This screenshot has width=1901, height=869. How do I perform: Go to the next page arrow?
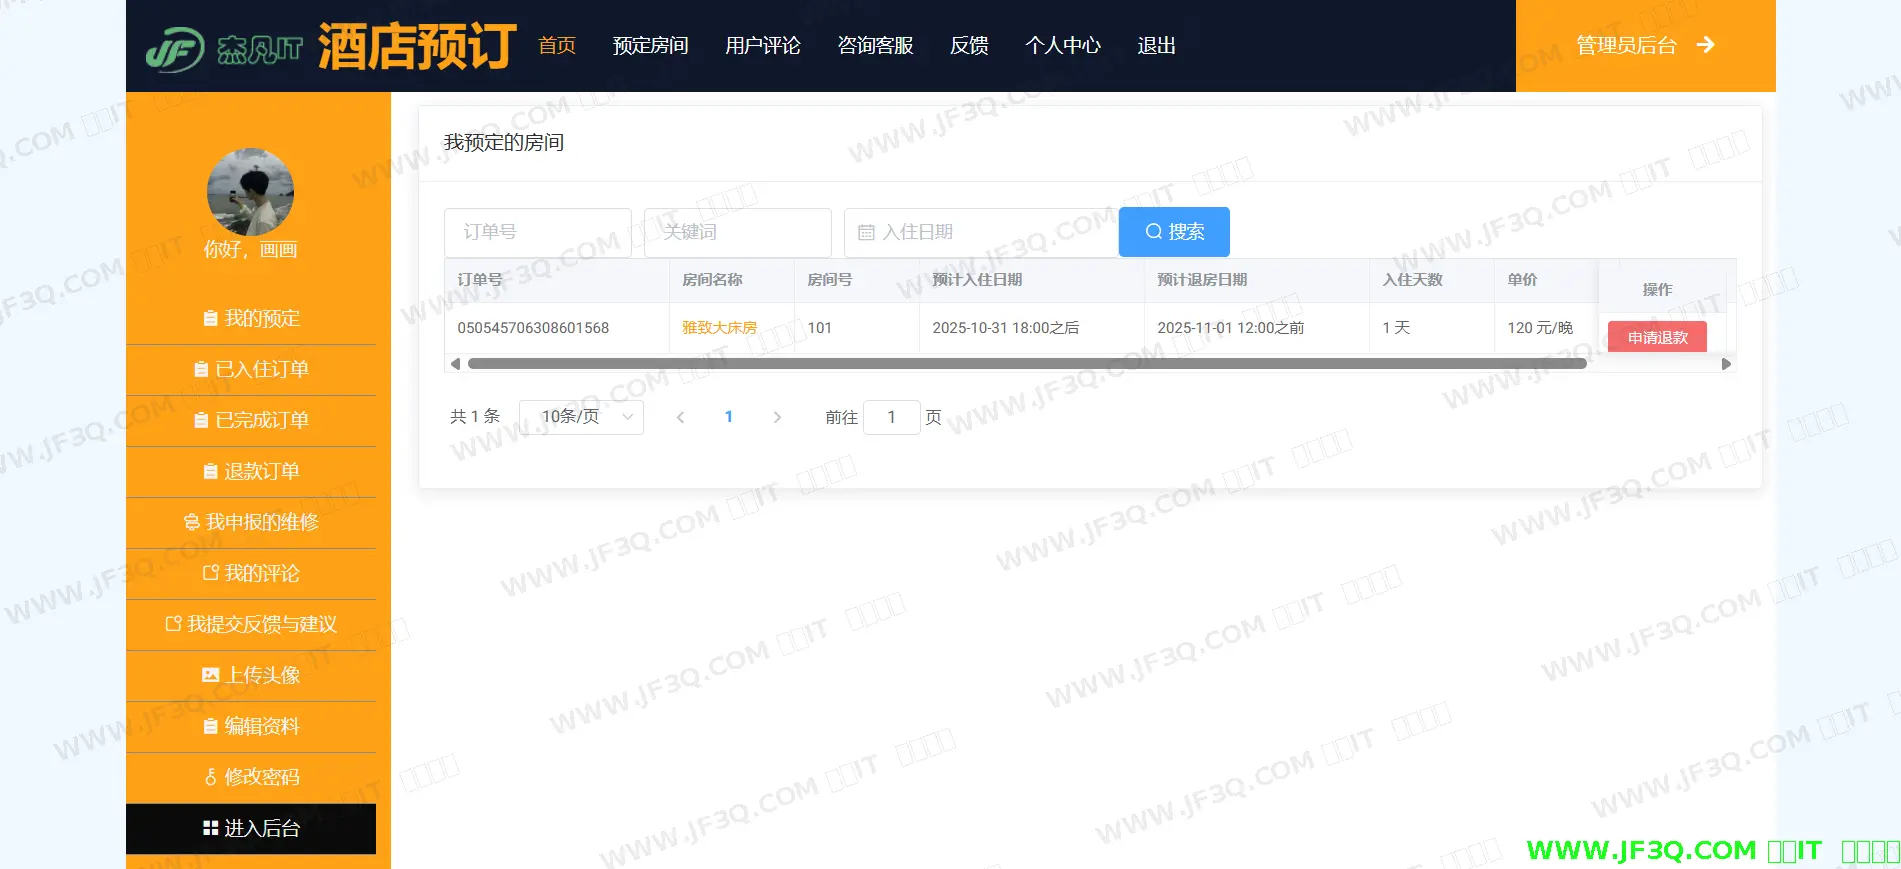[x=777, y=417]
